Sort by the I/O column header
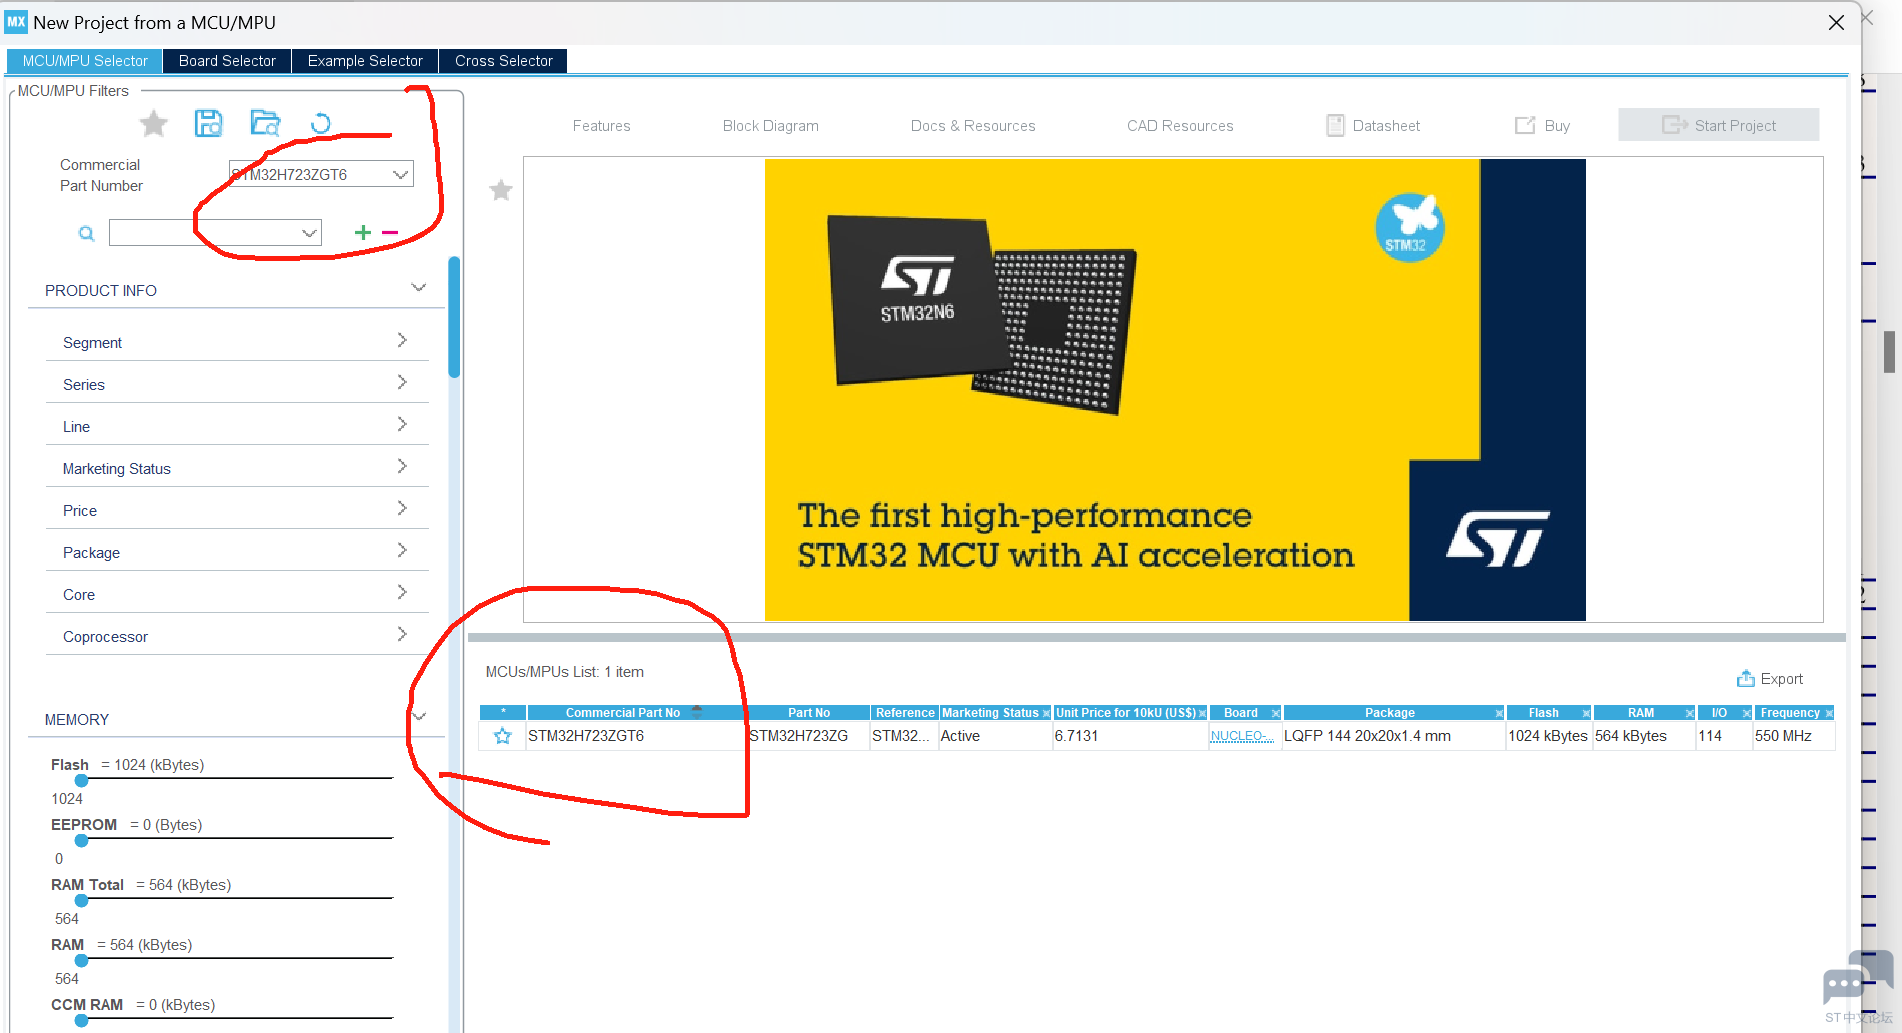The height and width of the screenshot is (1033, 1902). (x=1724, y=713)
